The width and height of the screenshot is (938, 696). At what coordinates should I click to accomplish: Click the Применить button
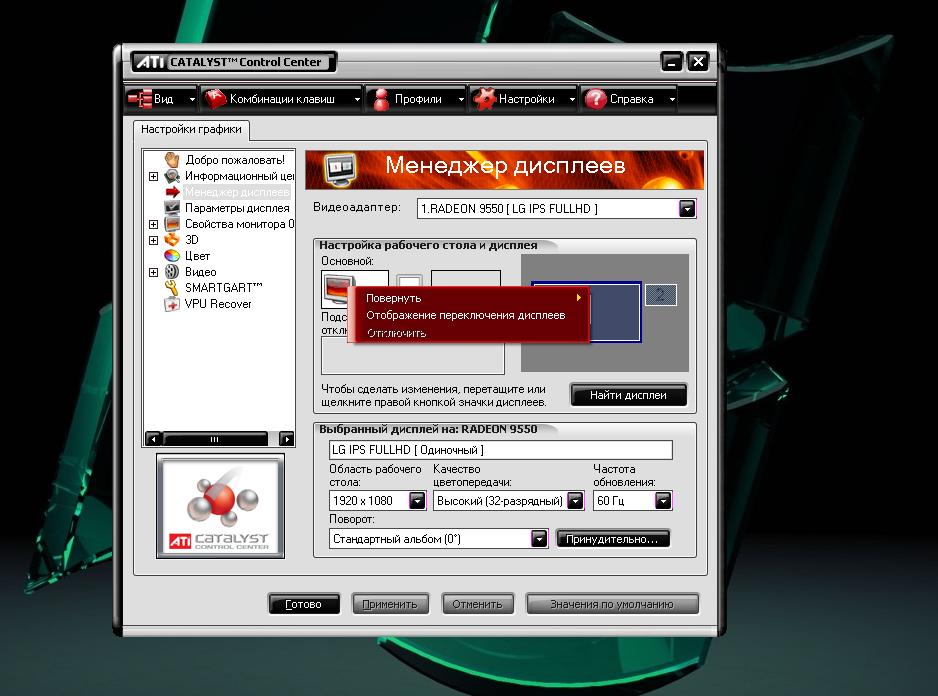click(390, 604)
